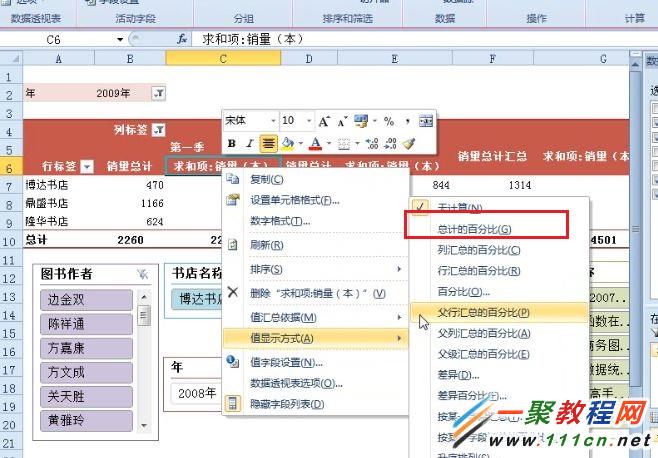Toggle 陈祥通 in the author slicer
The image size is (658, 458).
[86, 324]
